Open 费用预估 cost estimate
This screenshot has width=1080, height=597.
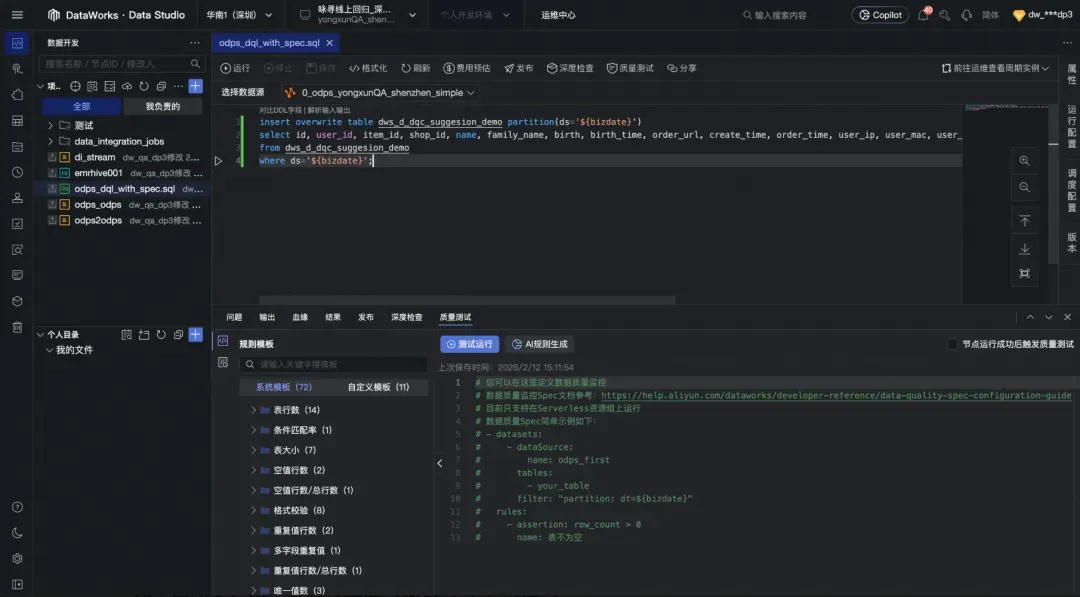[466, 68]
